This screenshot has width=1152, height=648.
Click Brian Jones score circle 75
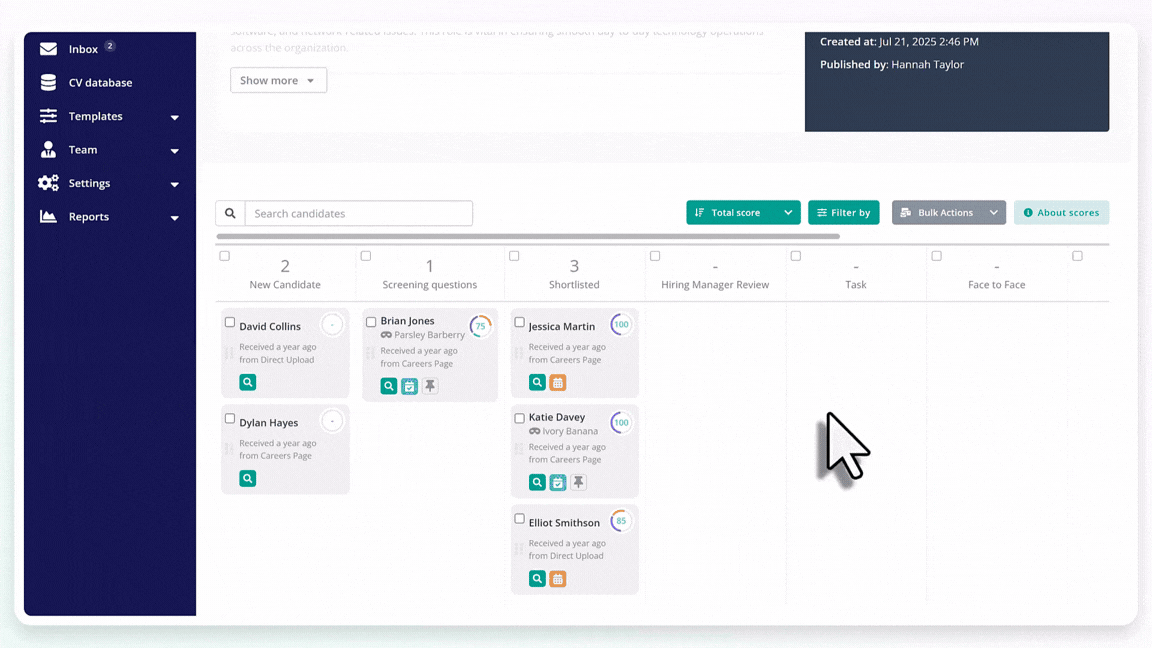(480, 326)
